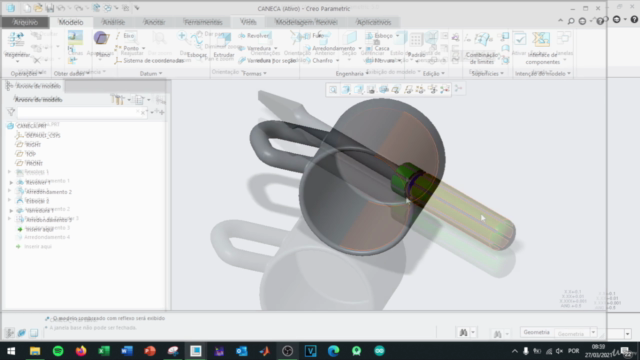Viewport: 640px width, 360px height.
Task: Select the Nervura rib tool
Action: tap(380, 60)
